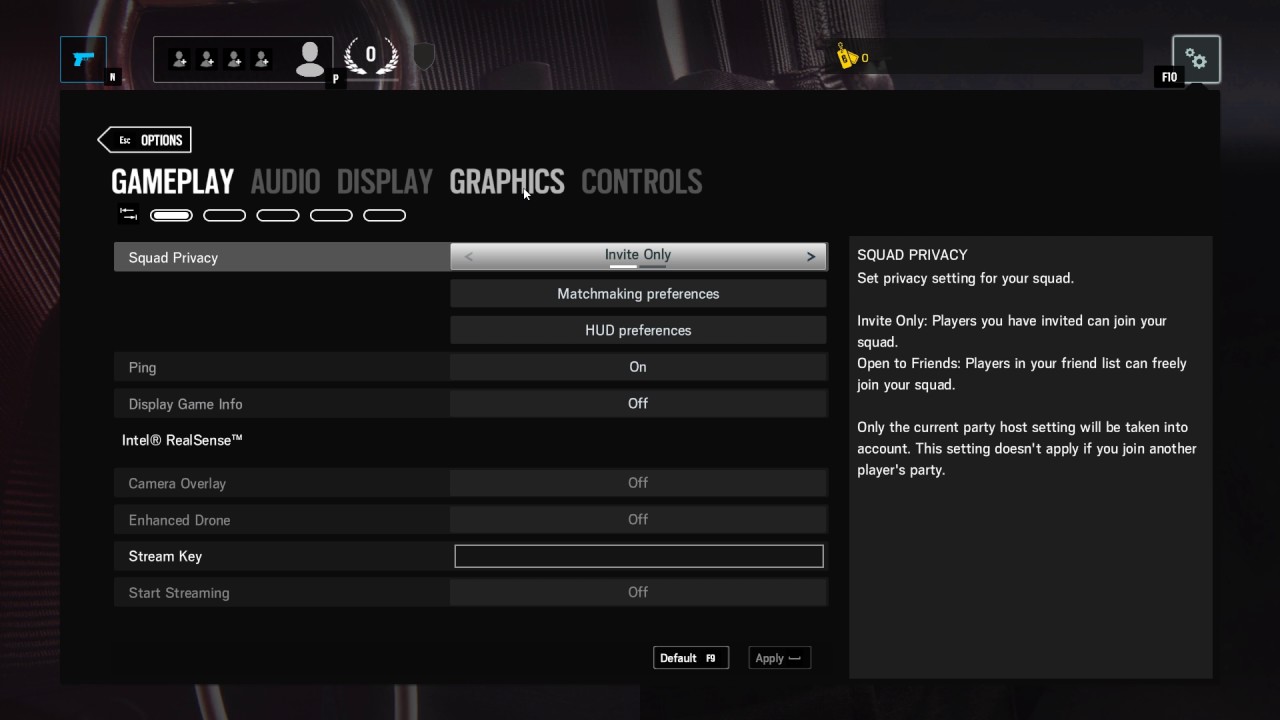Toggle the Enhanced Drone setting
The height and width of the screenshot is (720, 1280).
coord(638,520)
